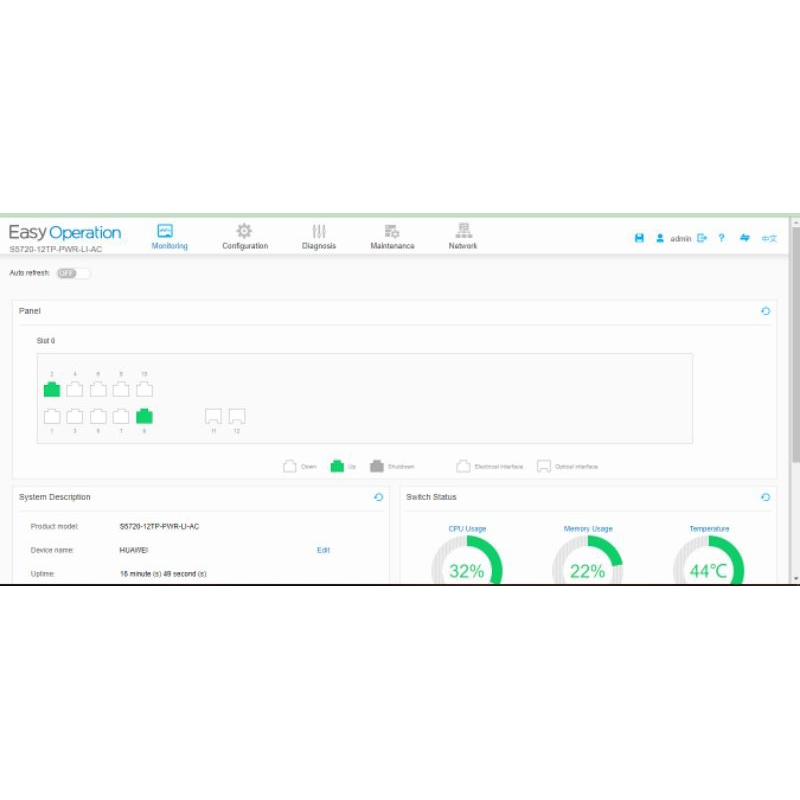Select green port 9 in panel

pyautogui.click(x=144, y=416)
